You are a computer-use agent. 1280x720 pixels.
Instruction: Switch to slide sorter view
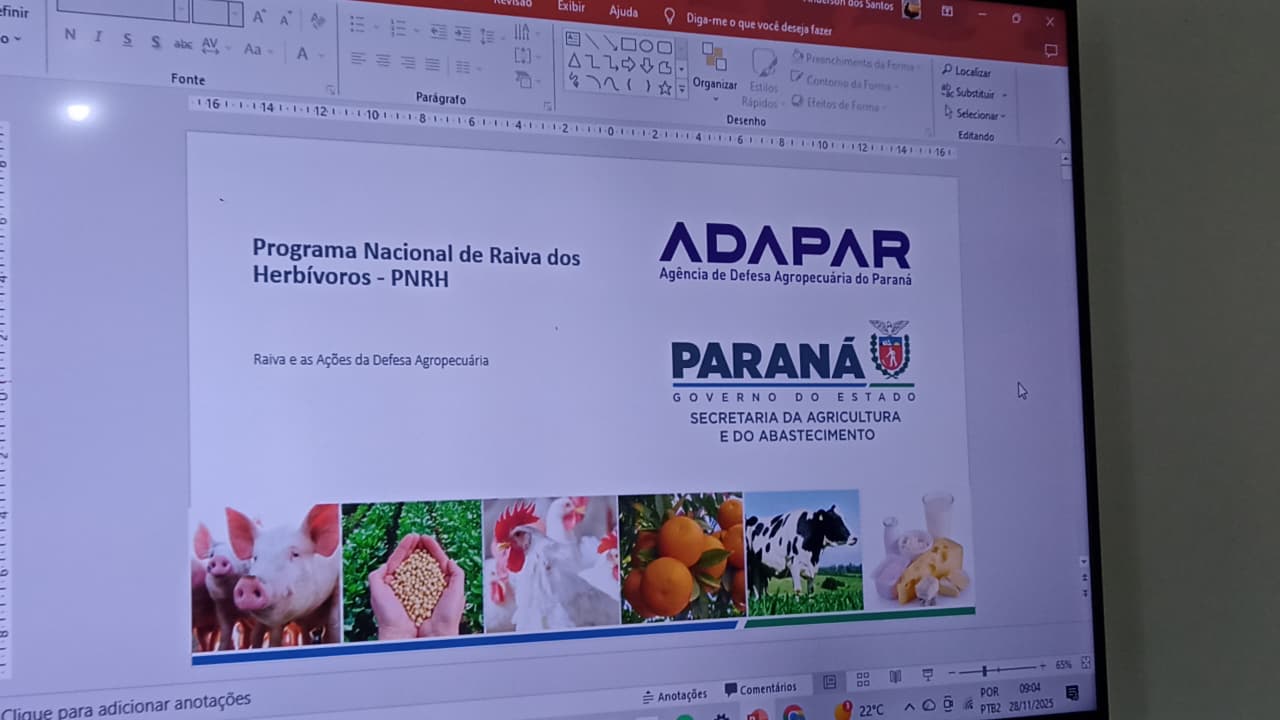tap(862, 679)
